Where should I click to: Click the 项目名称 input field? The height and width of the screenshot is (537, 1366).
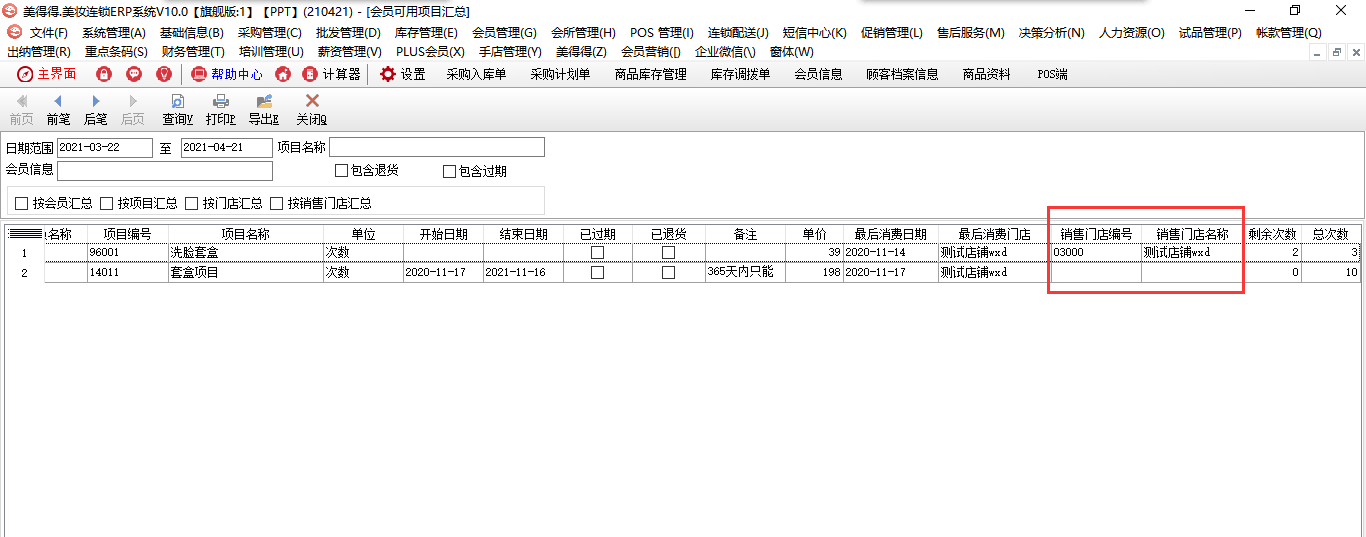click(x=437, y=147)
